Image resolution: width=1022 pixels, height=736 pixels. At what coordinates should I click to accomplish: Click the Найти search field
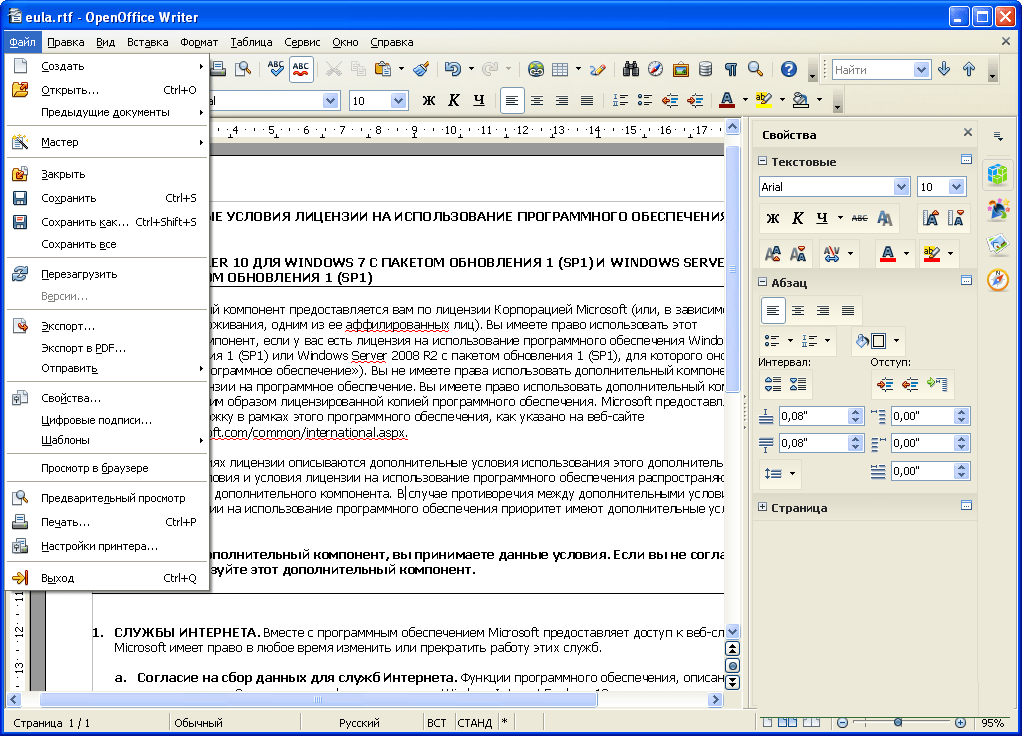pyautogui.click(x=873, y=69)
